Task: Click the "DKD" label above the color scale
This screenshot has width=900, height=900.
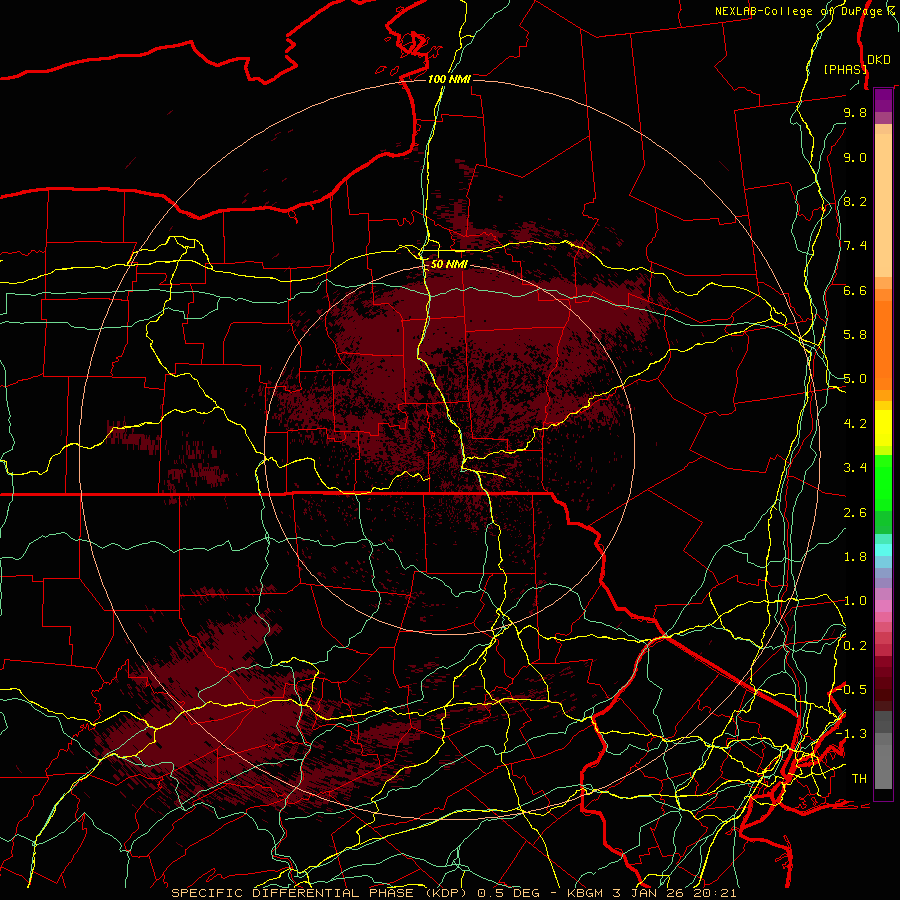Action: pos(879,59)
